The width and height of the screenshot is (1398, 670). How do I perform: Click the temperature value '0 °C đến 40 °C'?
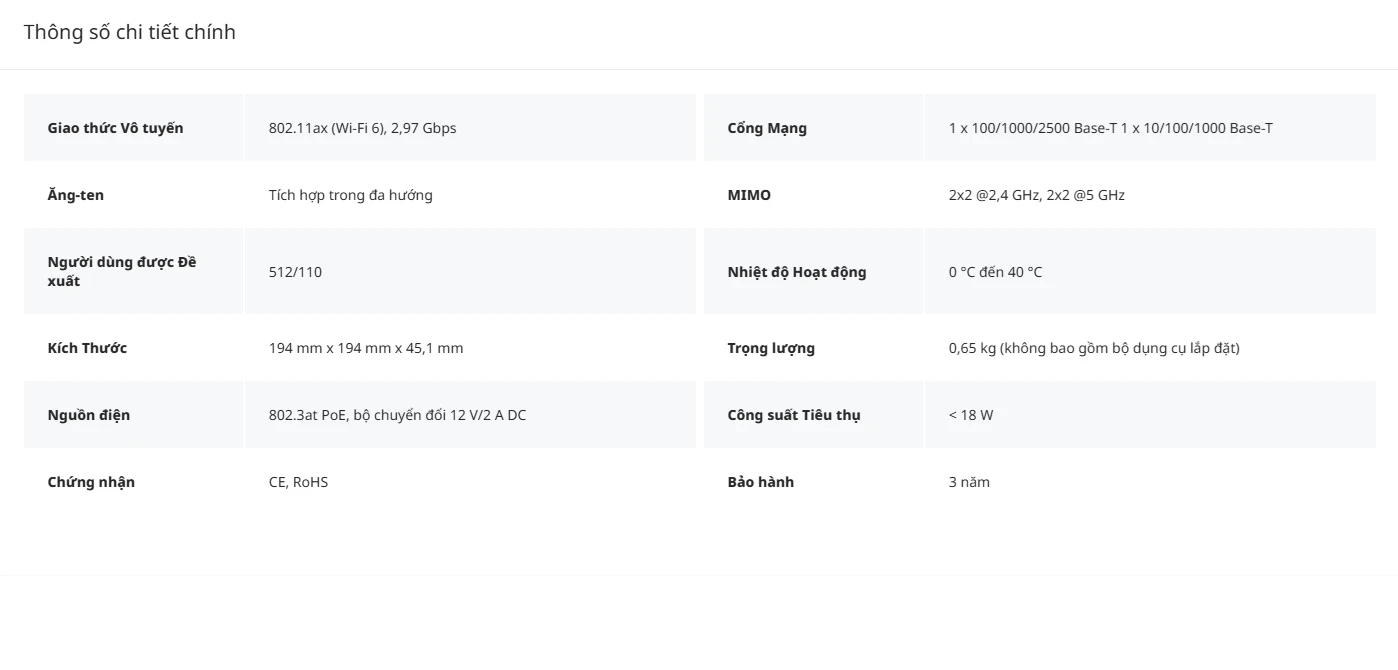tap(995, 272)
